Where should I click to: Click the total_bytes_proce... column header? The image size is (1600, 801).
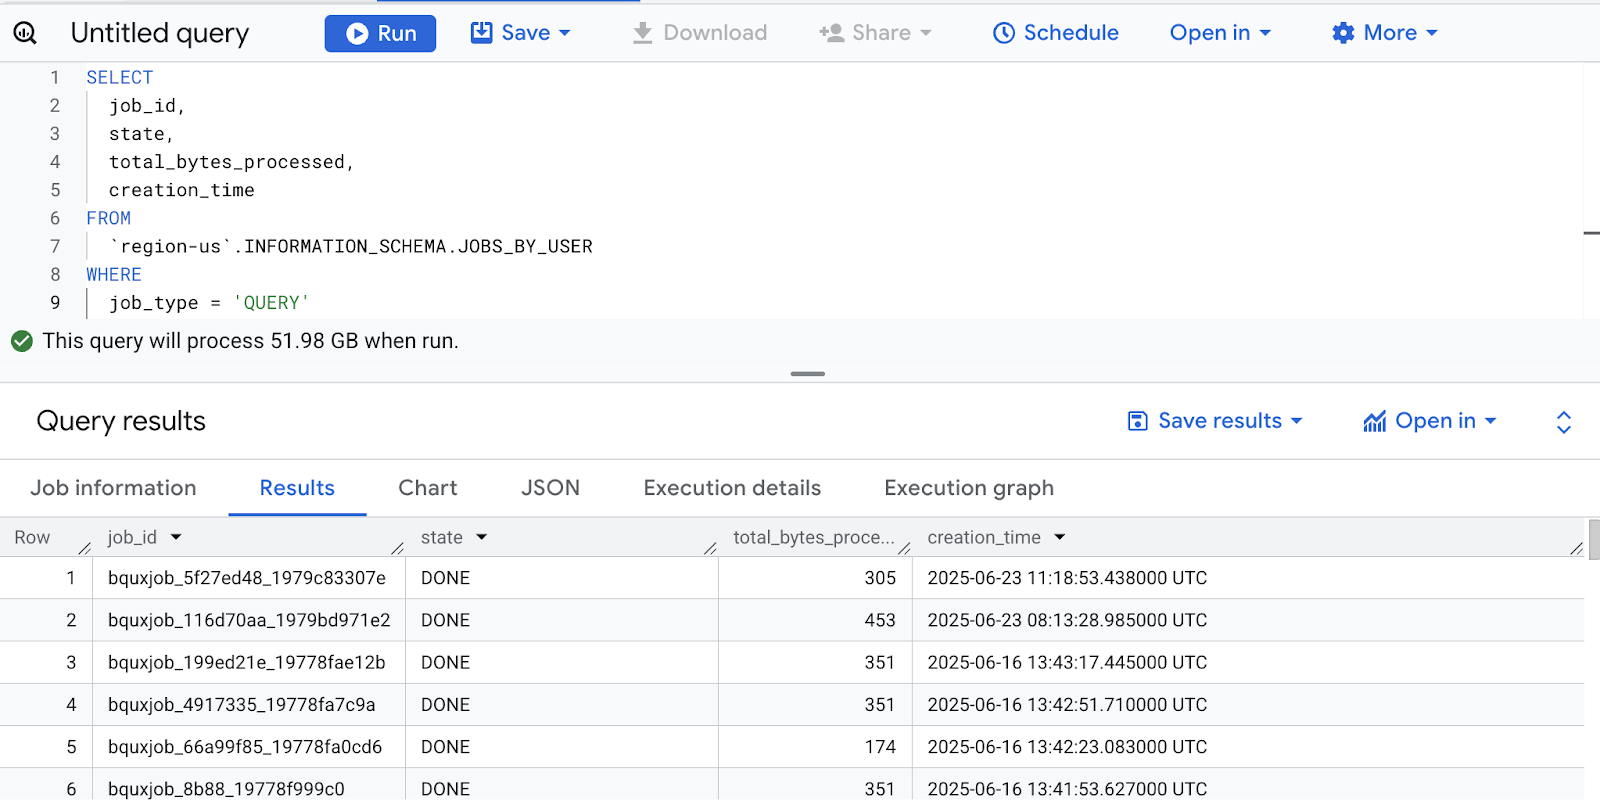813,538
